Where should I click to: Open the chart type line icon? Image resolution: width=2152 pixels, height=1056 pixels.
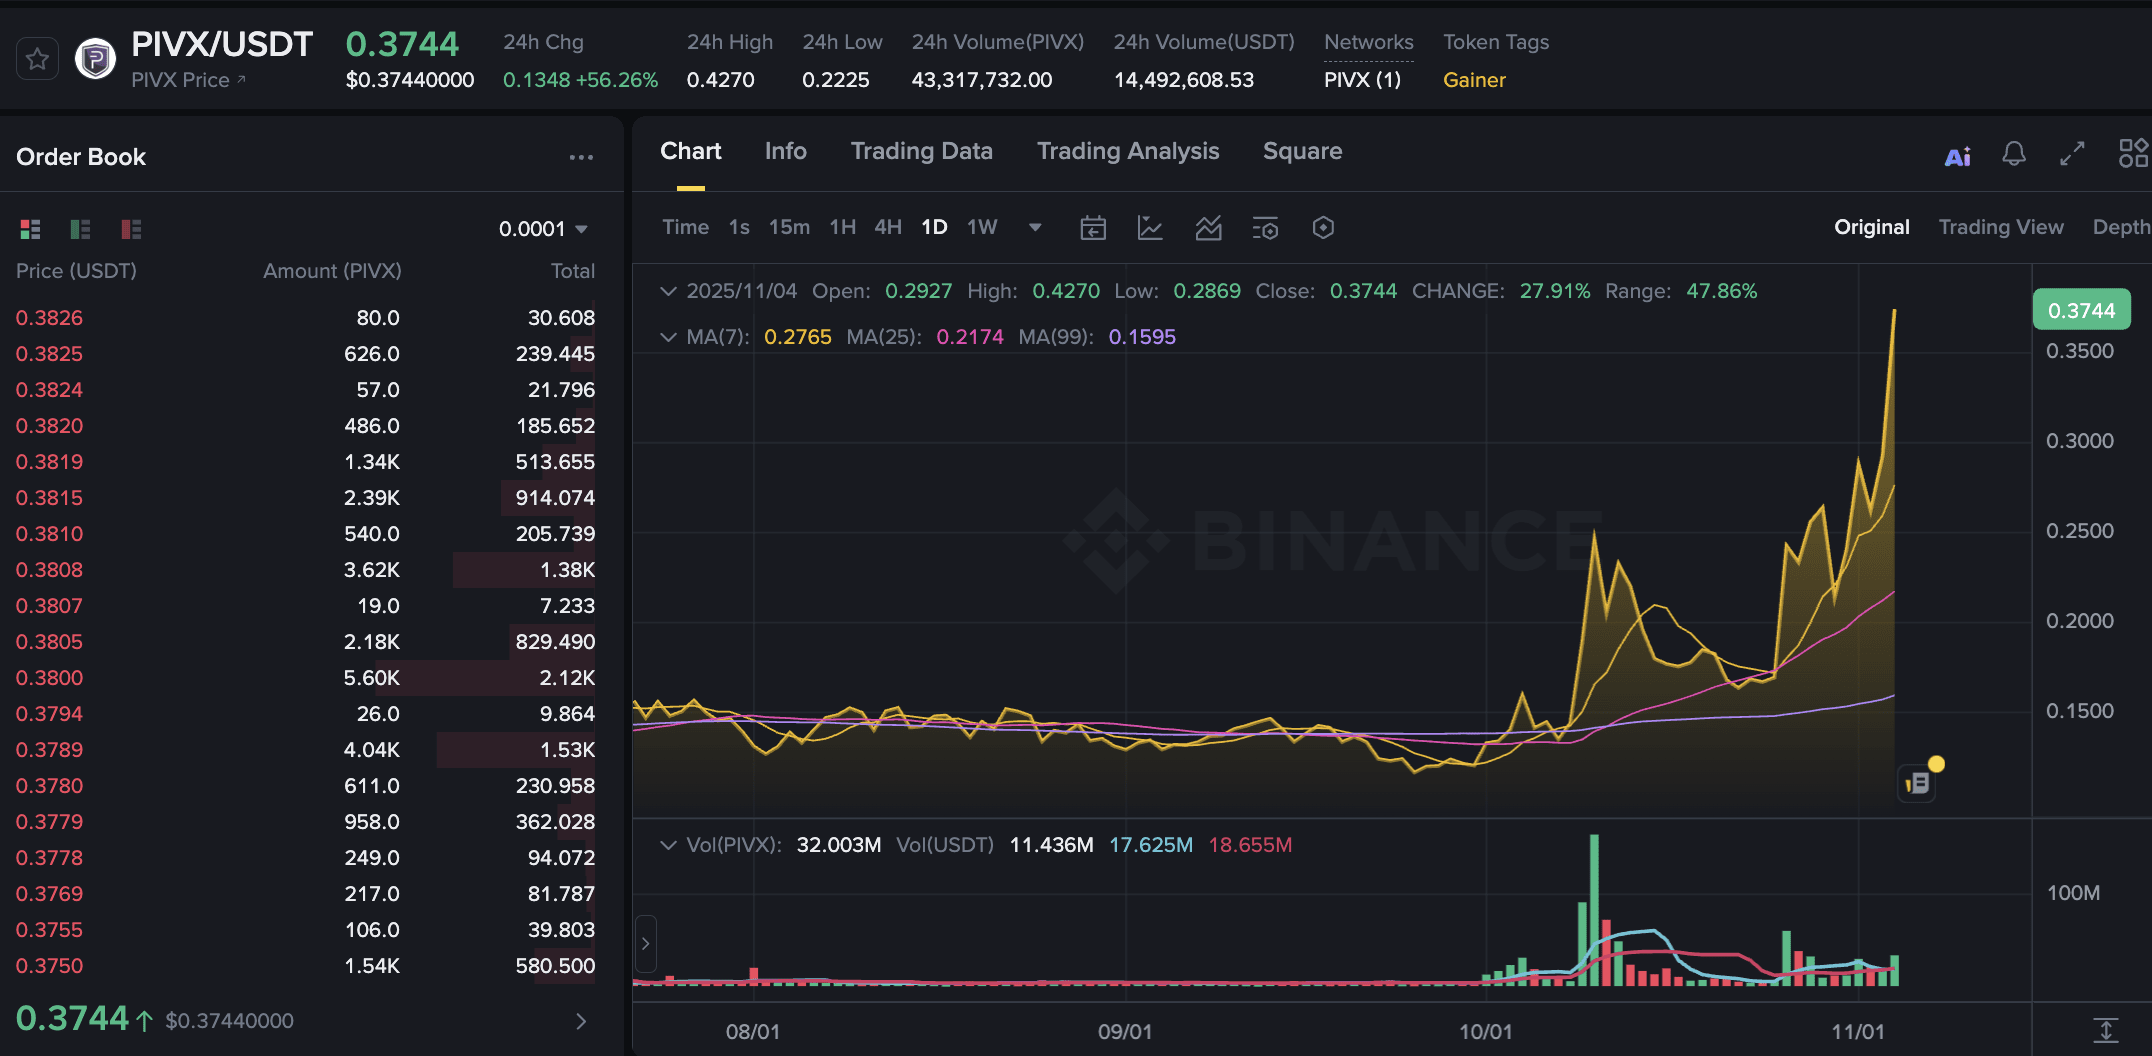click(x=1150, y=228)
